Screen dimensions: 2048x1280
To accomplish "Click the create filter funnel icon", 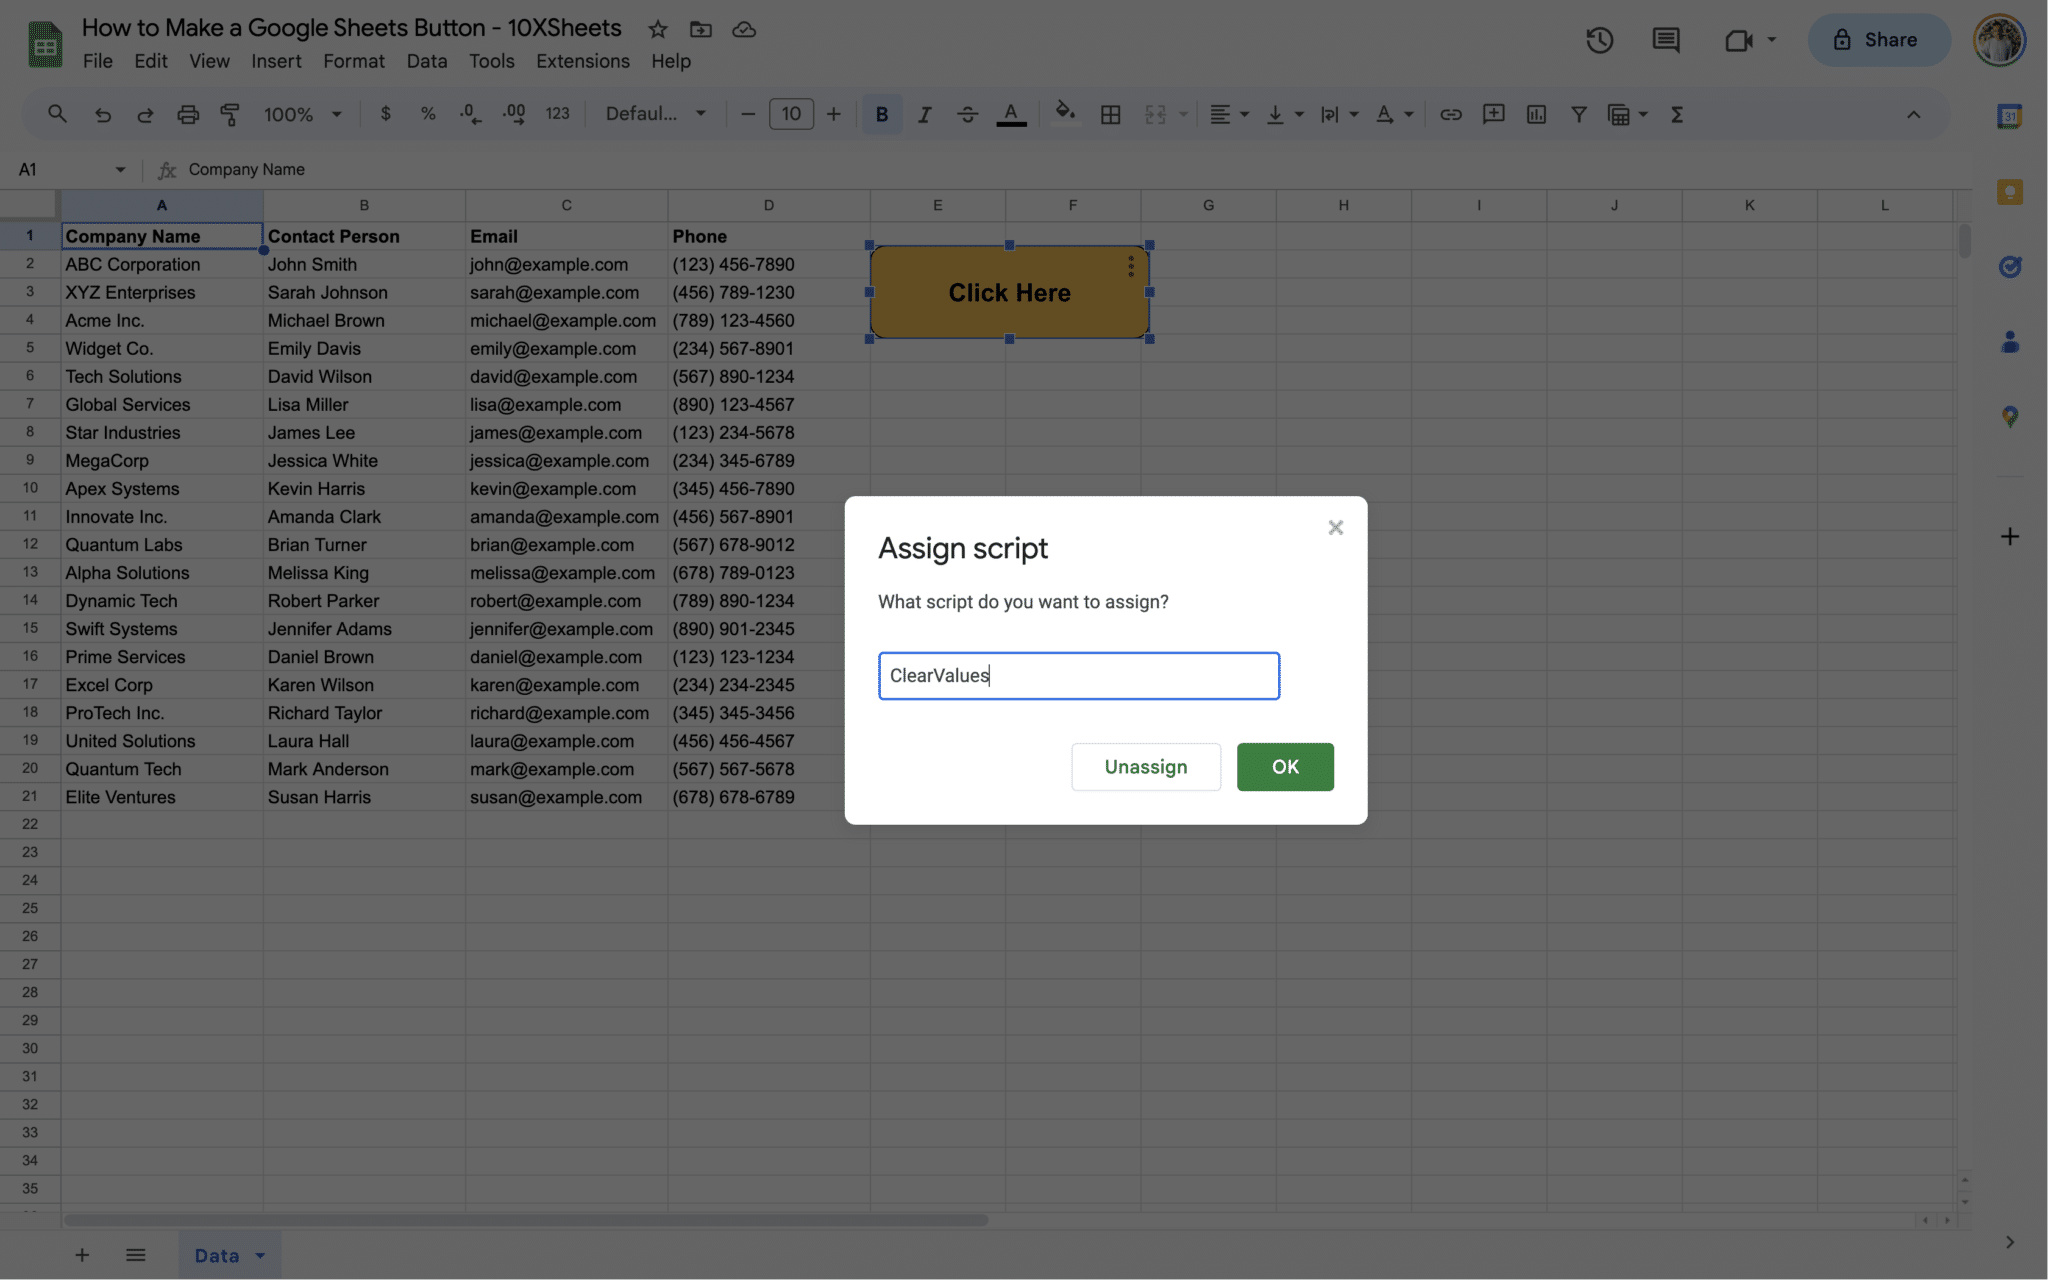I will (1578, 114).
